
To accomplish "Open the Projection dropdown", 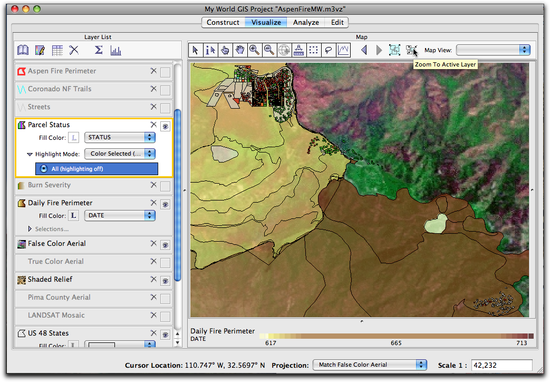I will [x=370, y=365].
